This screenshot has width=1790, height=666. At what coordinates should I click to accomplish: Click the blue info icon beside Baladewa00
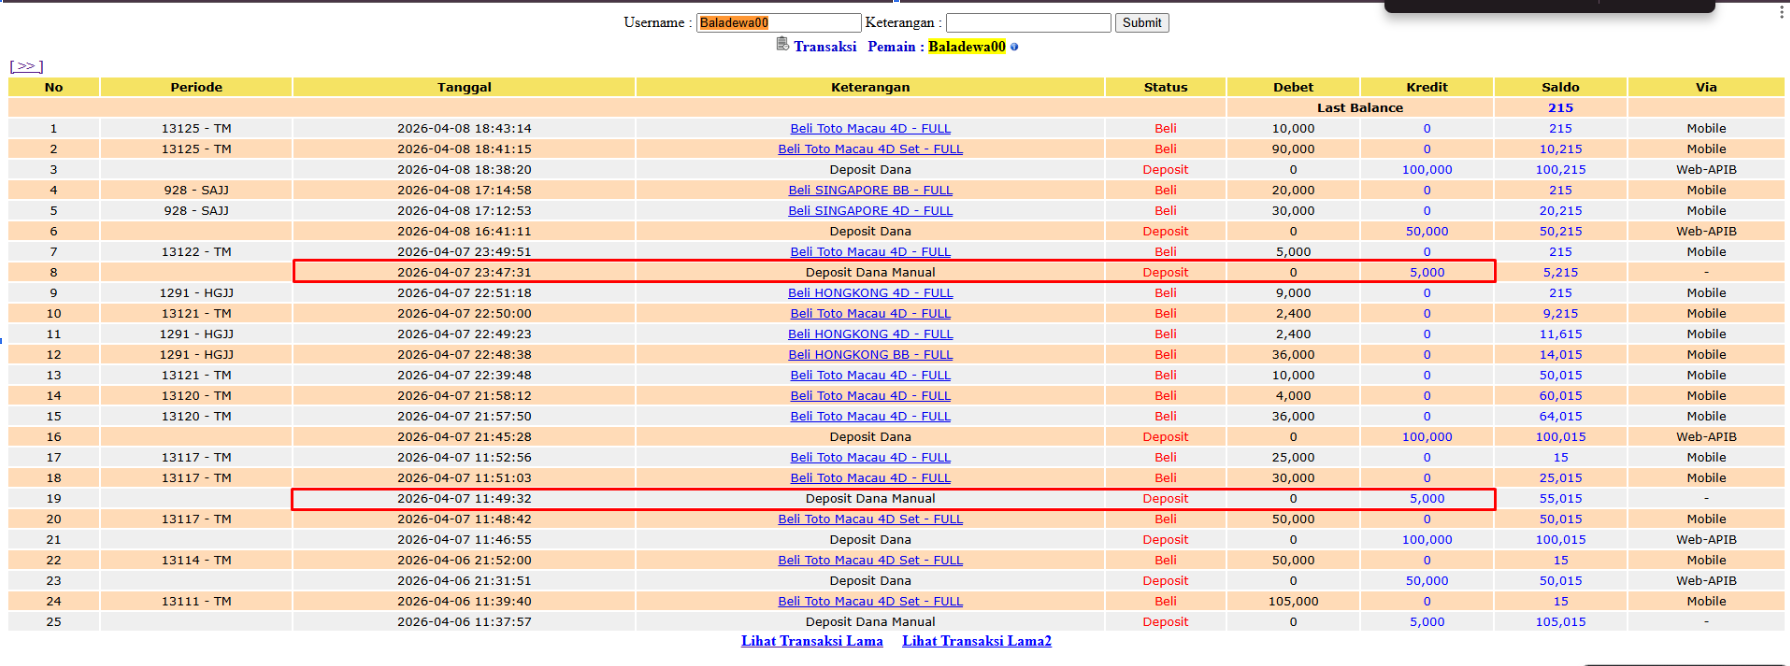click(x=1014, y=47)
